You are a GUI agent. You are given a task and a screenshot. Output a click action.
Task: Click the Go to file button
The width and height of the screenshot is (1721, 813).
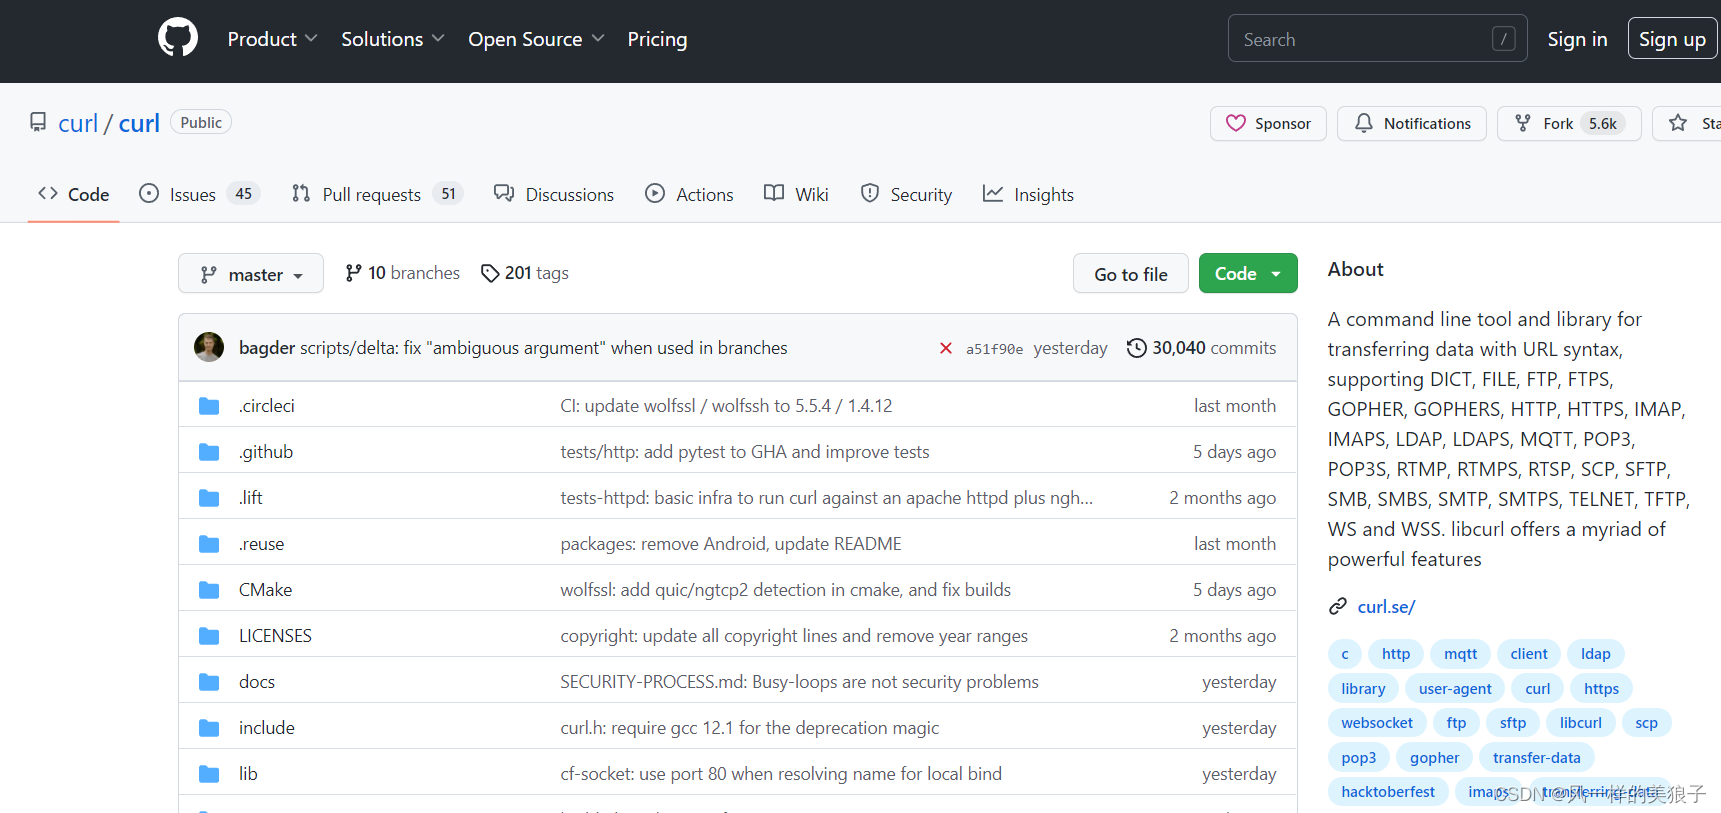tap(1131, 273)
